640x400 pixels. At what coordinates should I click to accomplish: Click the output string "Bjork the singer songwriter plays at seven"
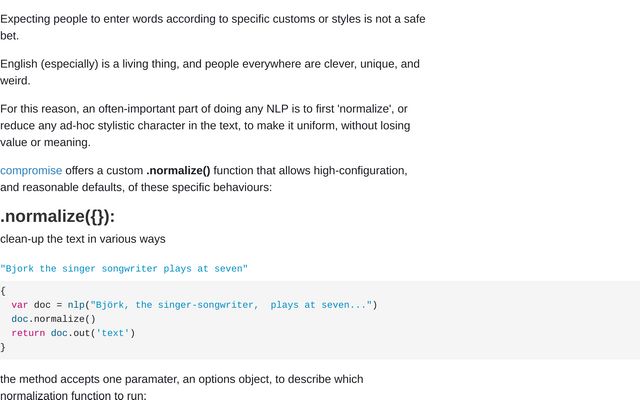tap(124, 269)
